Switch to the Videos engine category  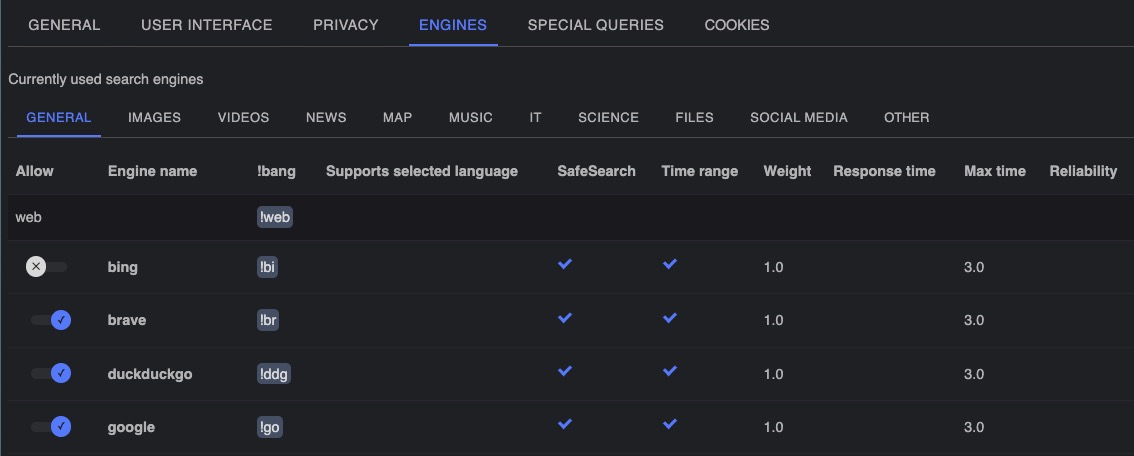coord(243,117)
